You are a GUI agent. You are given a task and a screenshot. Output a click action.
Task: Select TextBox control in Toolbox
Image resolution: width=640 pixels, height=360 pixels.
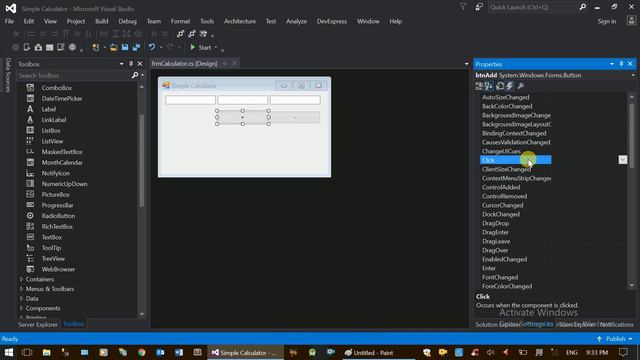coord(51,237)
